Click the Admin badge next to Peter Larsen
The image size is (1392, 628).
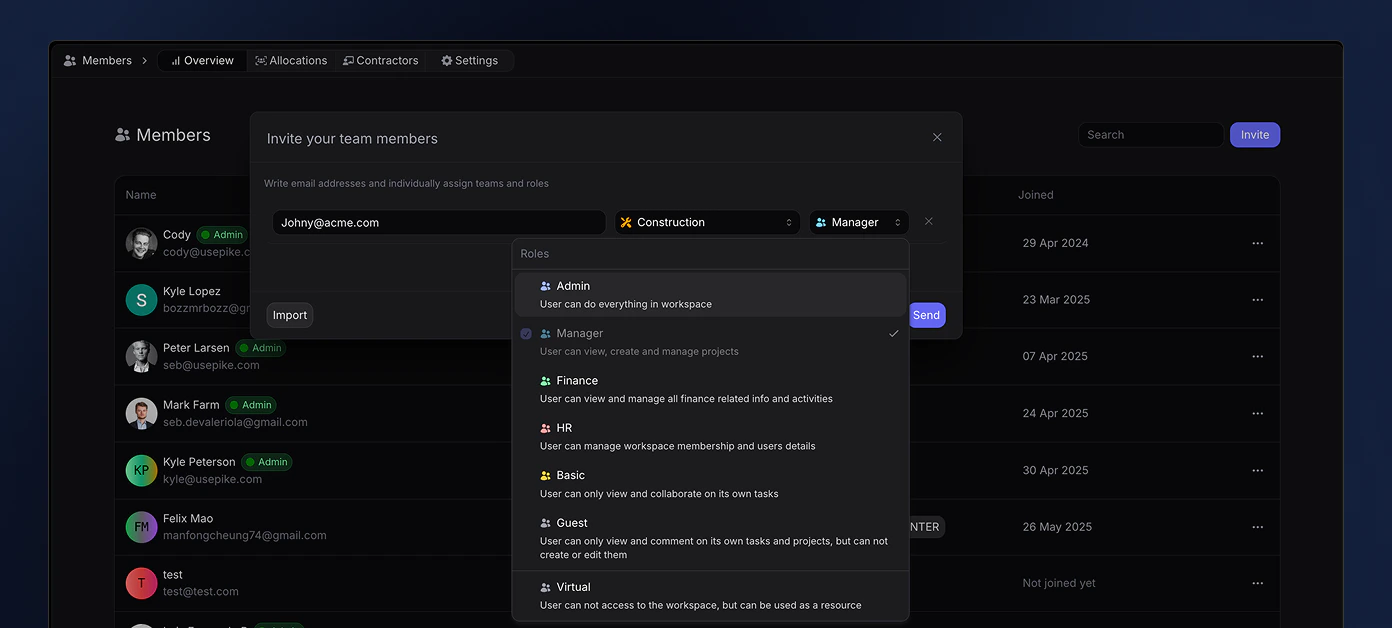point(261,348)
